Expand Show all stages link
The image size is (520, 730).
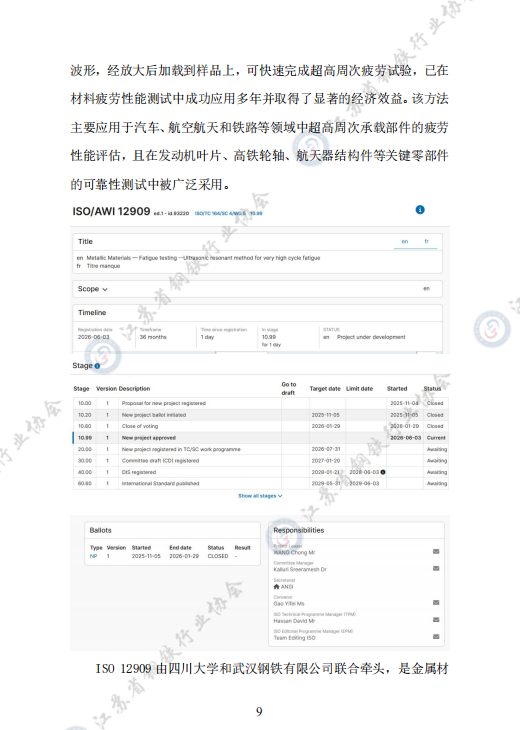pyautogui.click(x=260, y=496)
